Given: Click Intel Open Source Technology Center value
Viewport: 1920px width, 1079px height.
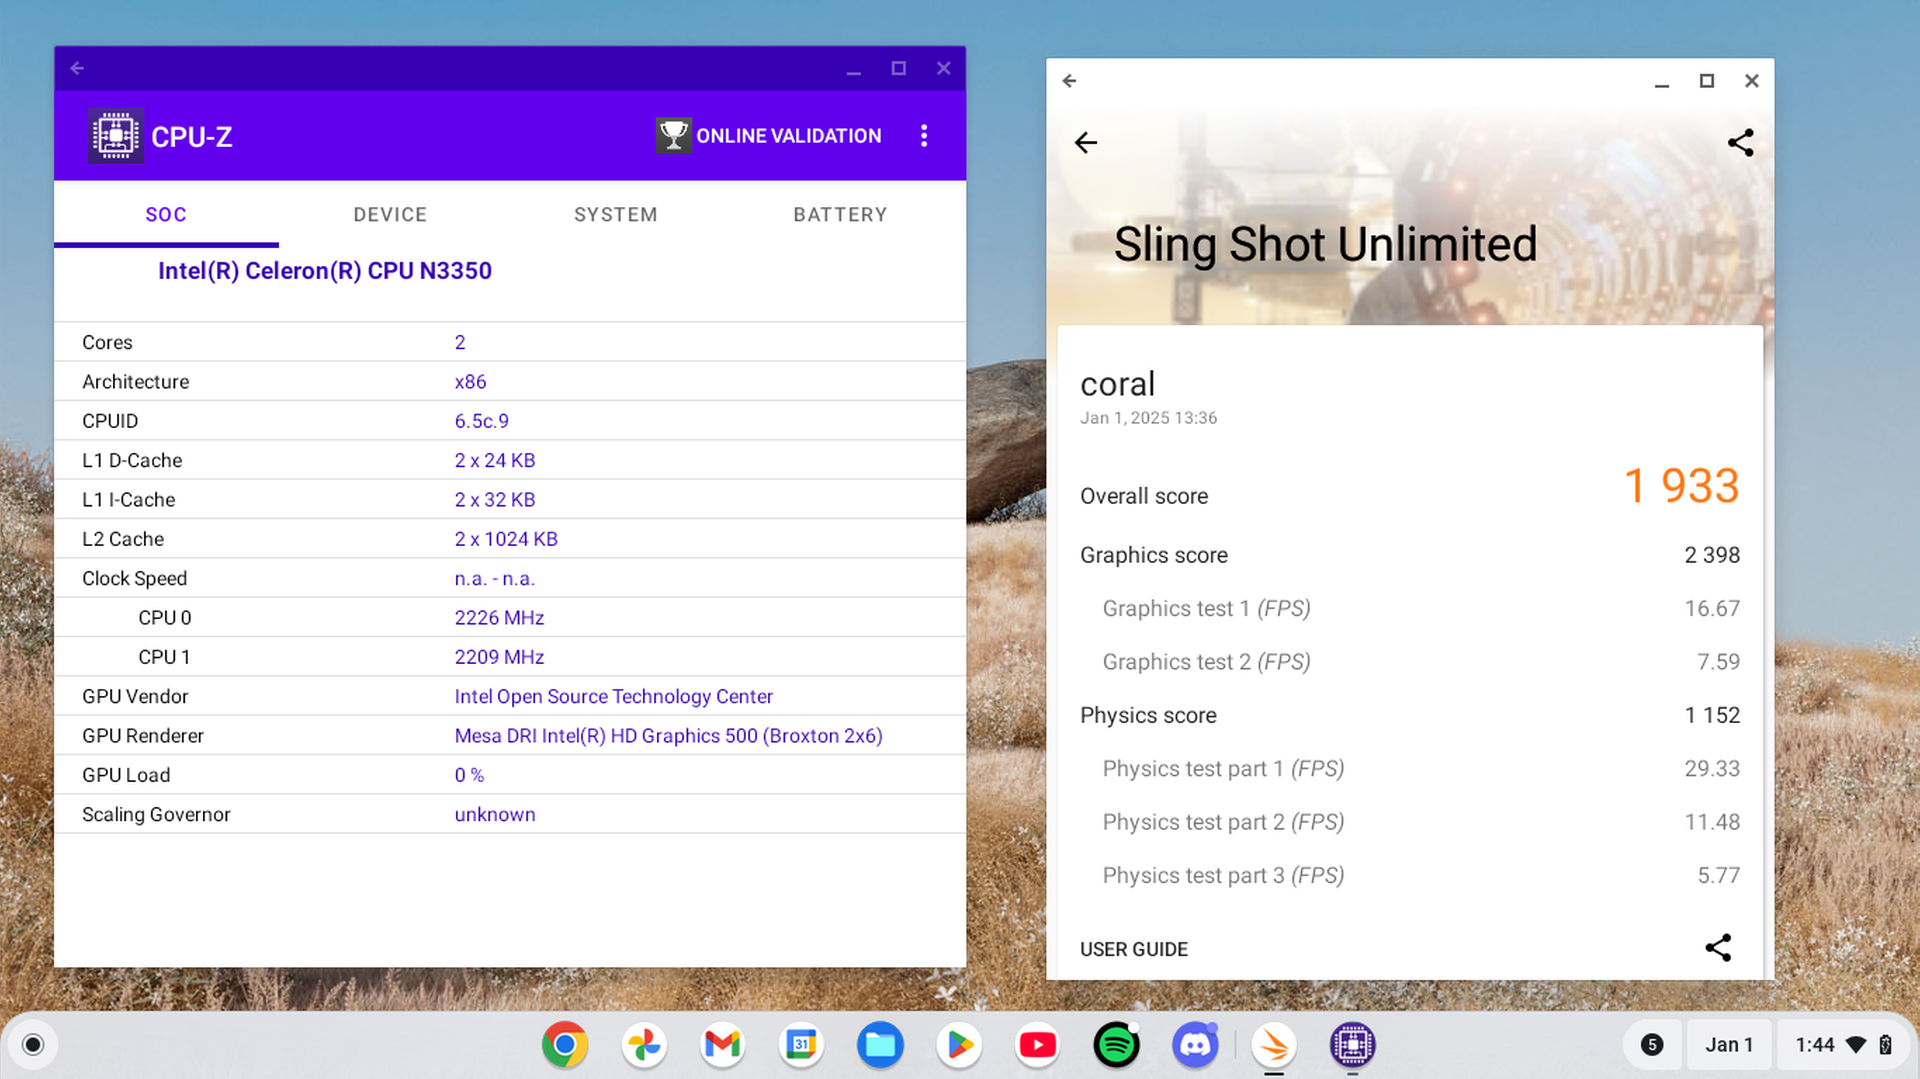Looking at the screenshot, I should point(614,696).
